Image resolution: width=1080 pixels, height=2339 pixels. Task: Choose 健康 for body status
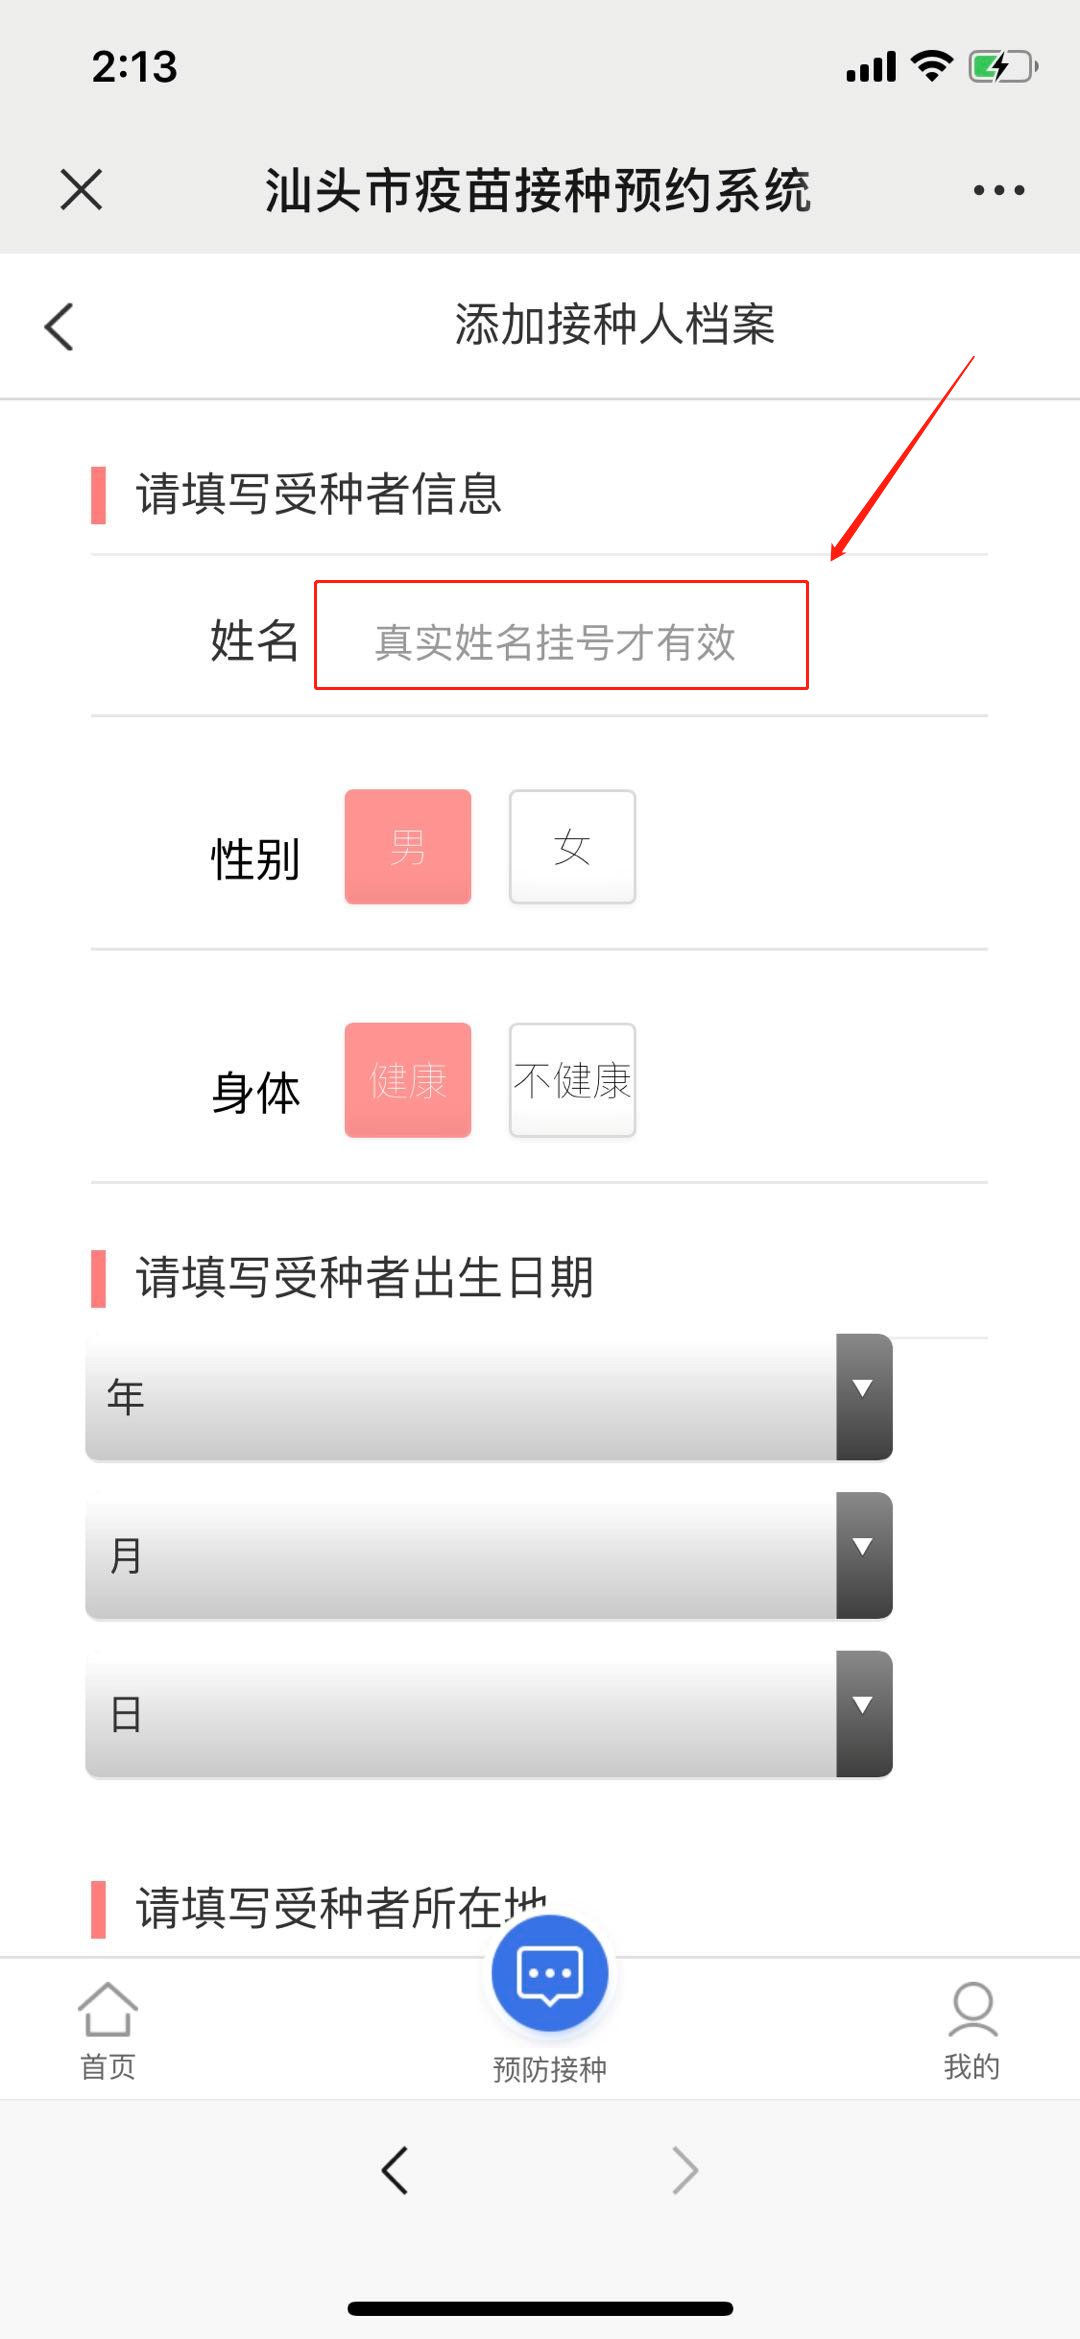pyautogui.click(x=408, y=1080)
